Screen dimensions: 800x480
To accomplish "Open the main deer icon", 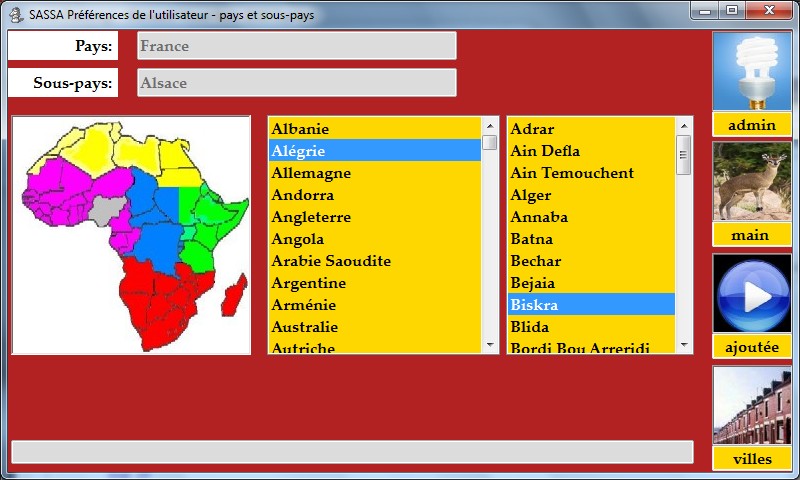I will point(751,182).
